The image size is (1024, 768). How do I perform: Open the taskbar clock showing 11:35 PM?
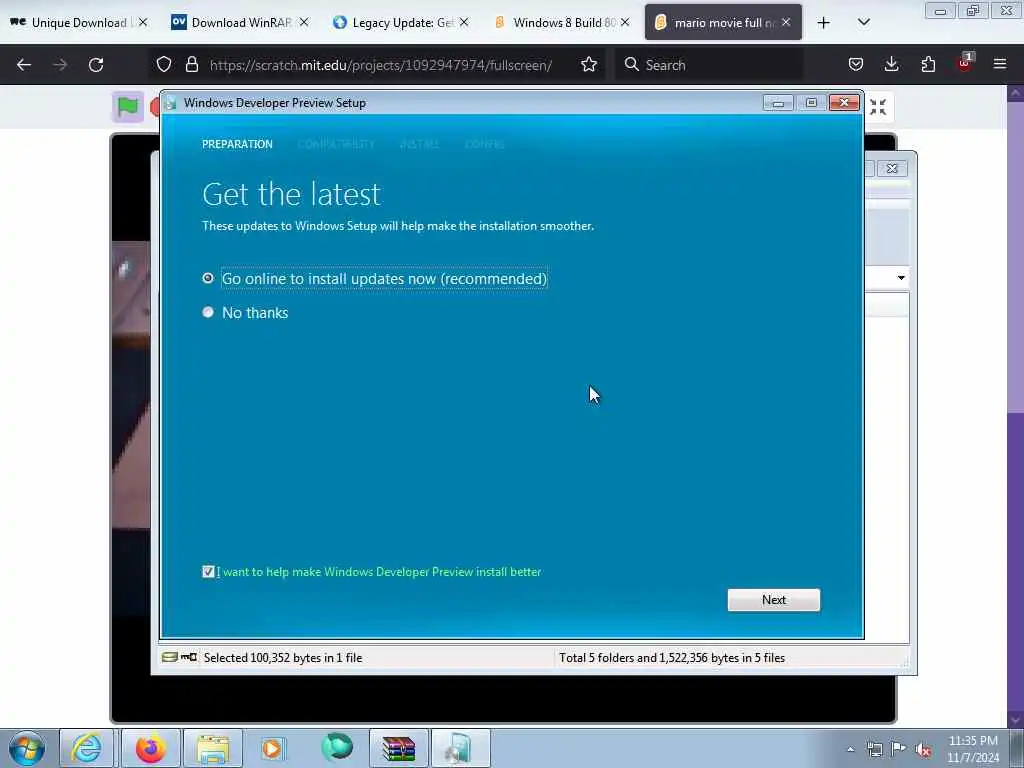point(972,748)
